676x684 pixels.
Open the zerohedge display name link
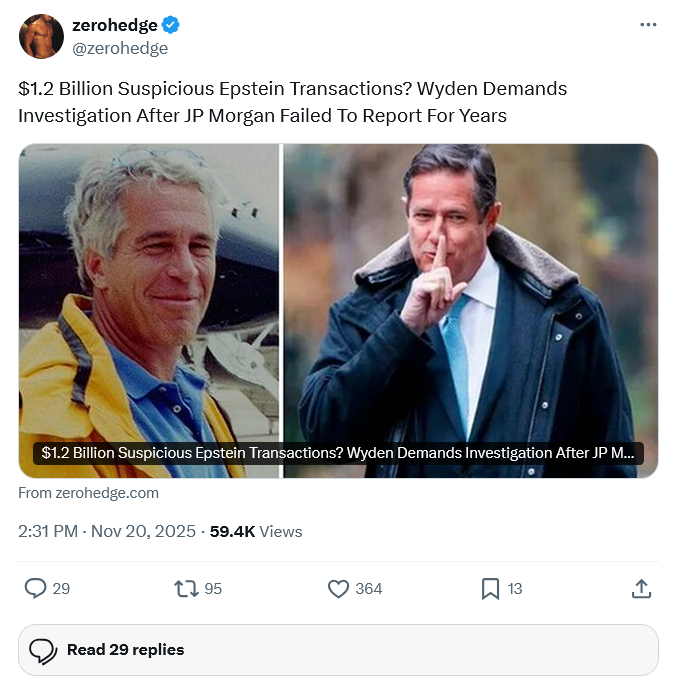click(x=115, y=26)
